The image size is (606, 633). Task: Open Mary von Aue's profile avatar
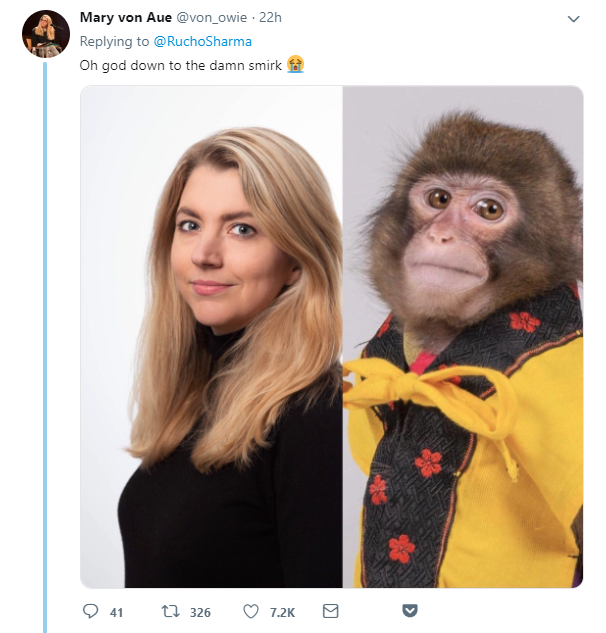[x=46, y=35]
